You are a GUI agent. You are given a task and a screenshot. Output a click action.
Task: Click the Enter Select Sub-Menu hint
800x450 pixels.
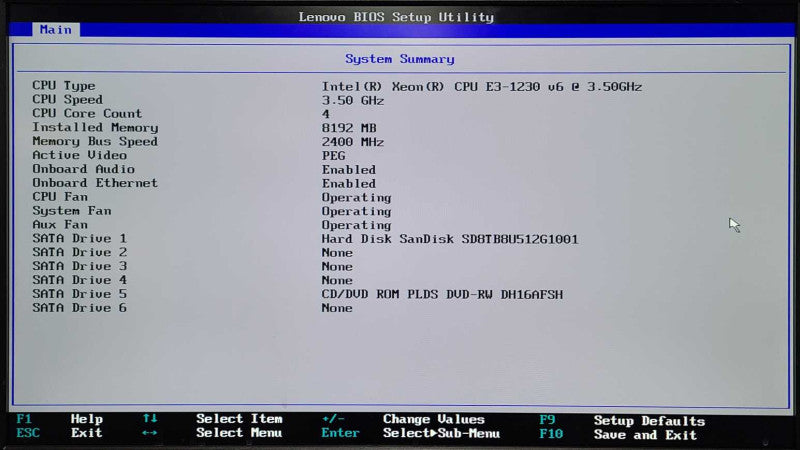(411, 433)
